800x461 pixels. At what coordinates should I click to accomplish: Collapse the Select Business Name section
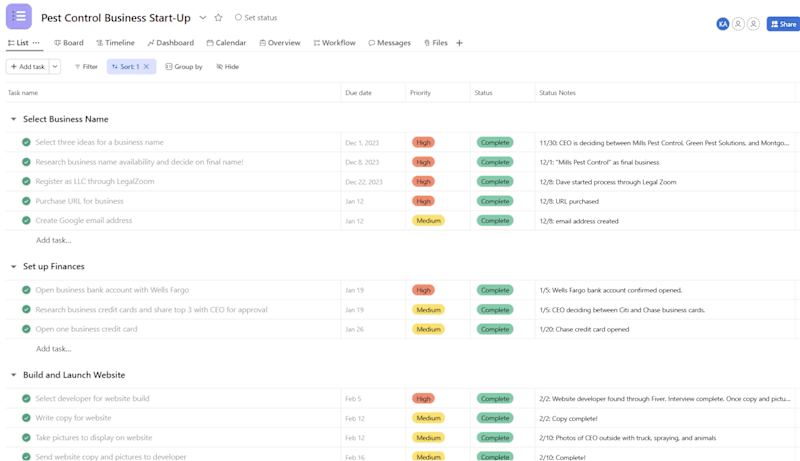coord(14,119)
